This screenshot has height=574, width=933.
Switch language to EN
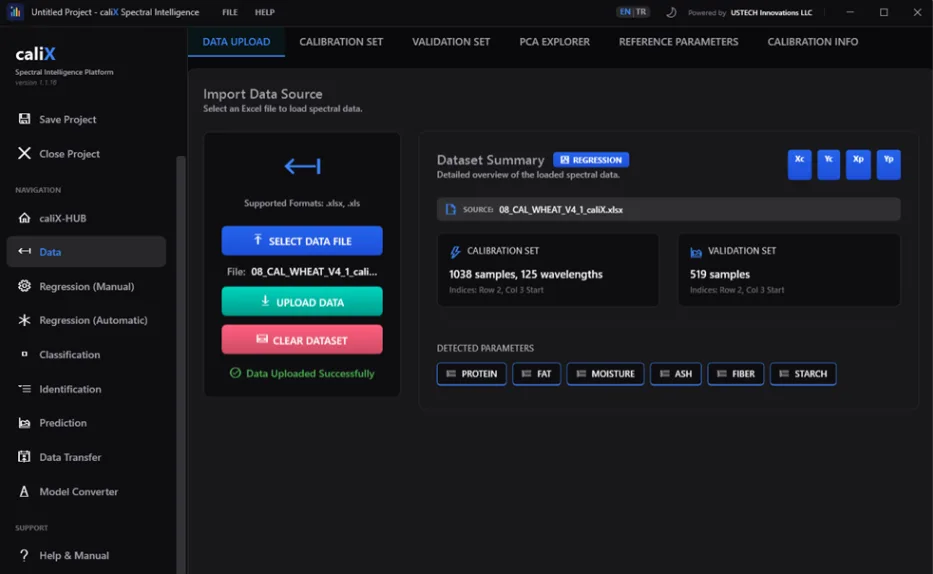click(x=625, y=12)
